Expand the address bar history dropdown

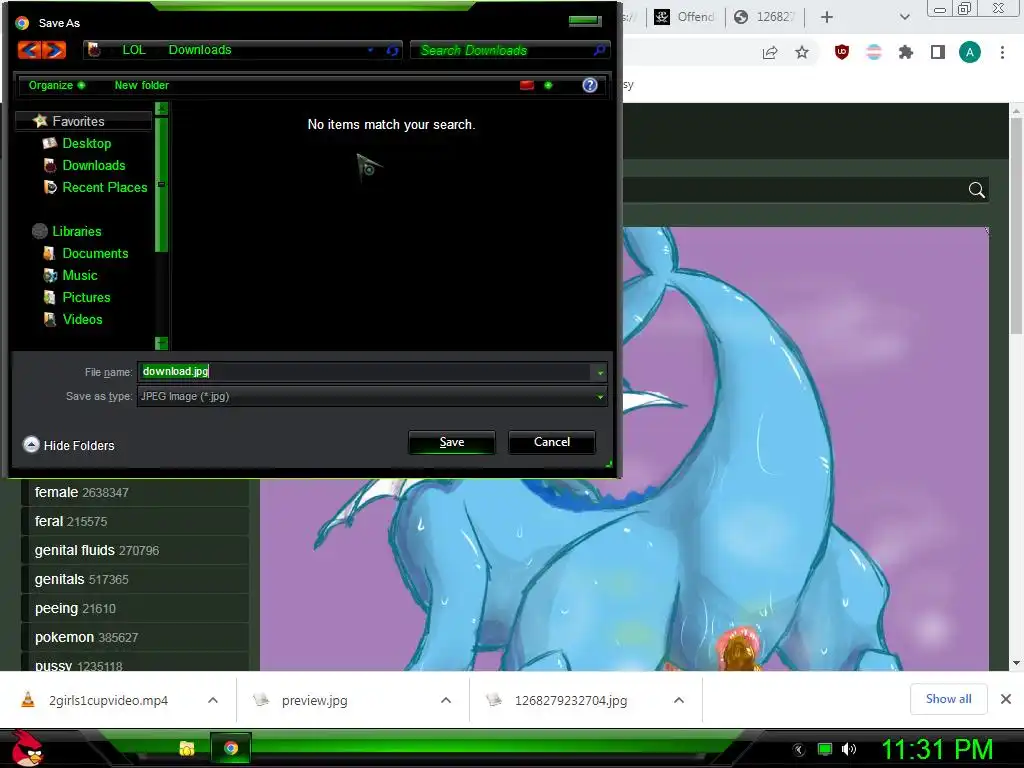pos(370,50)
